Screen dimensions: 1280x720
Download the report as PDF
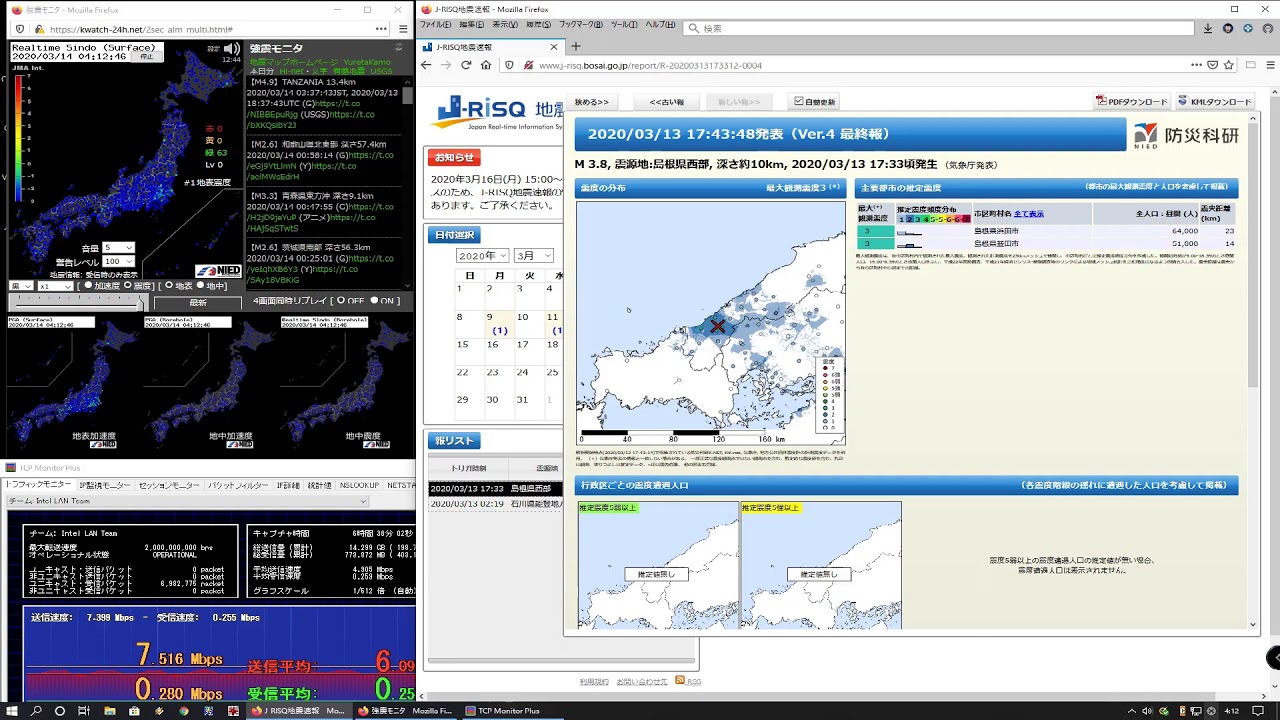click(x=1131, y=101)
